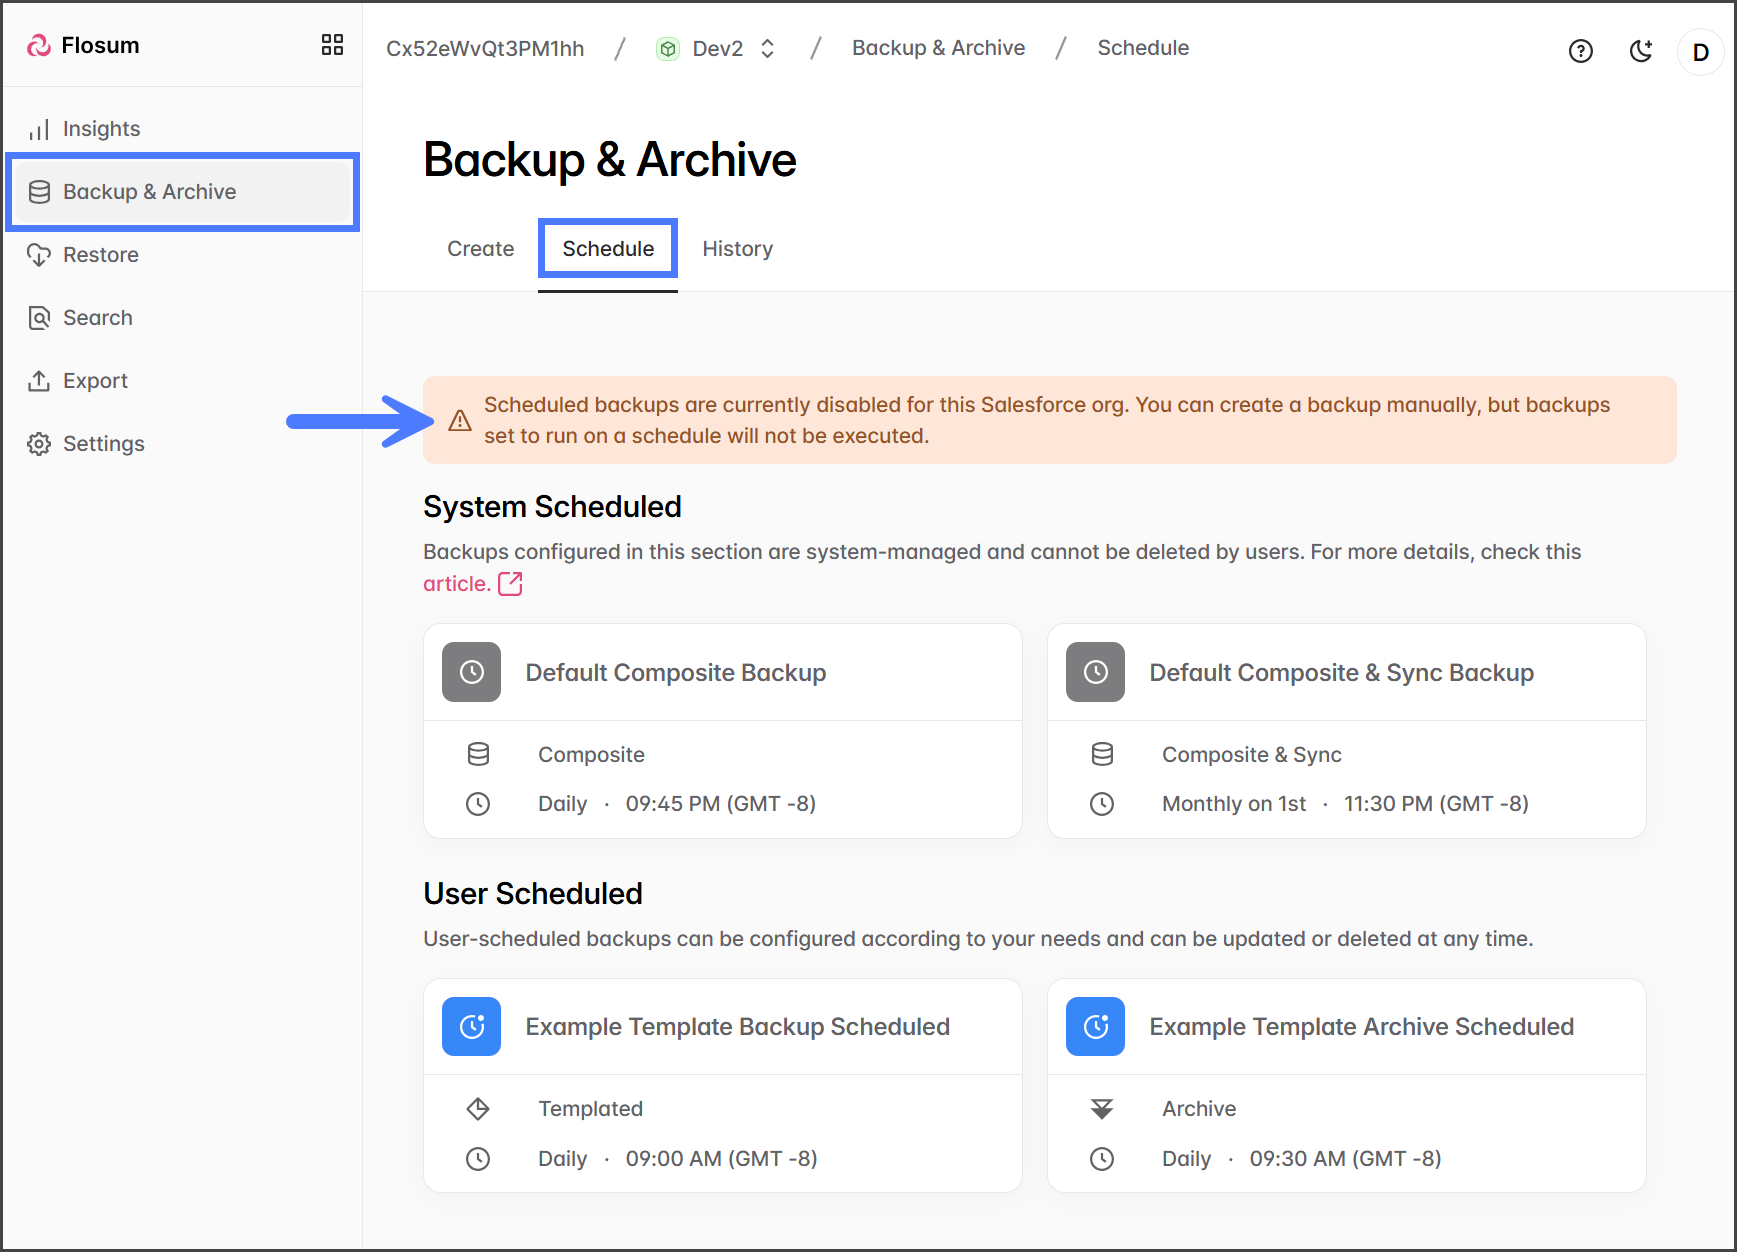This screenshot has width=1737, height=1252.
Task: Open Settings from the sidebar
Action: [103, 444]
